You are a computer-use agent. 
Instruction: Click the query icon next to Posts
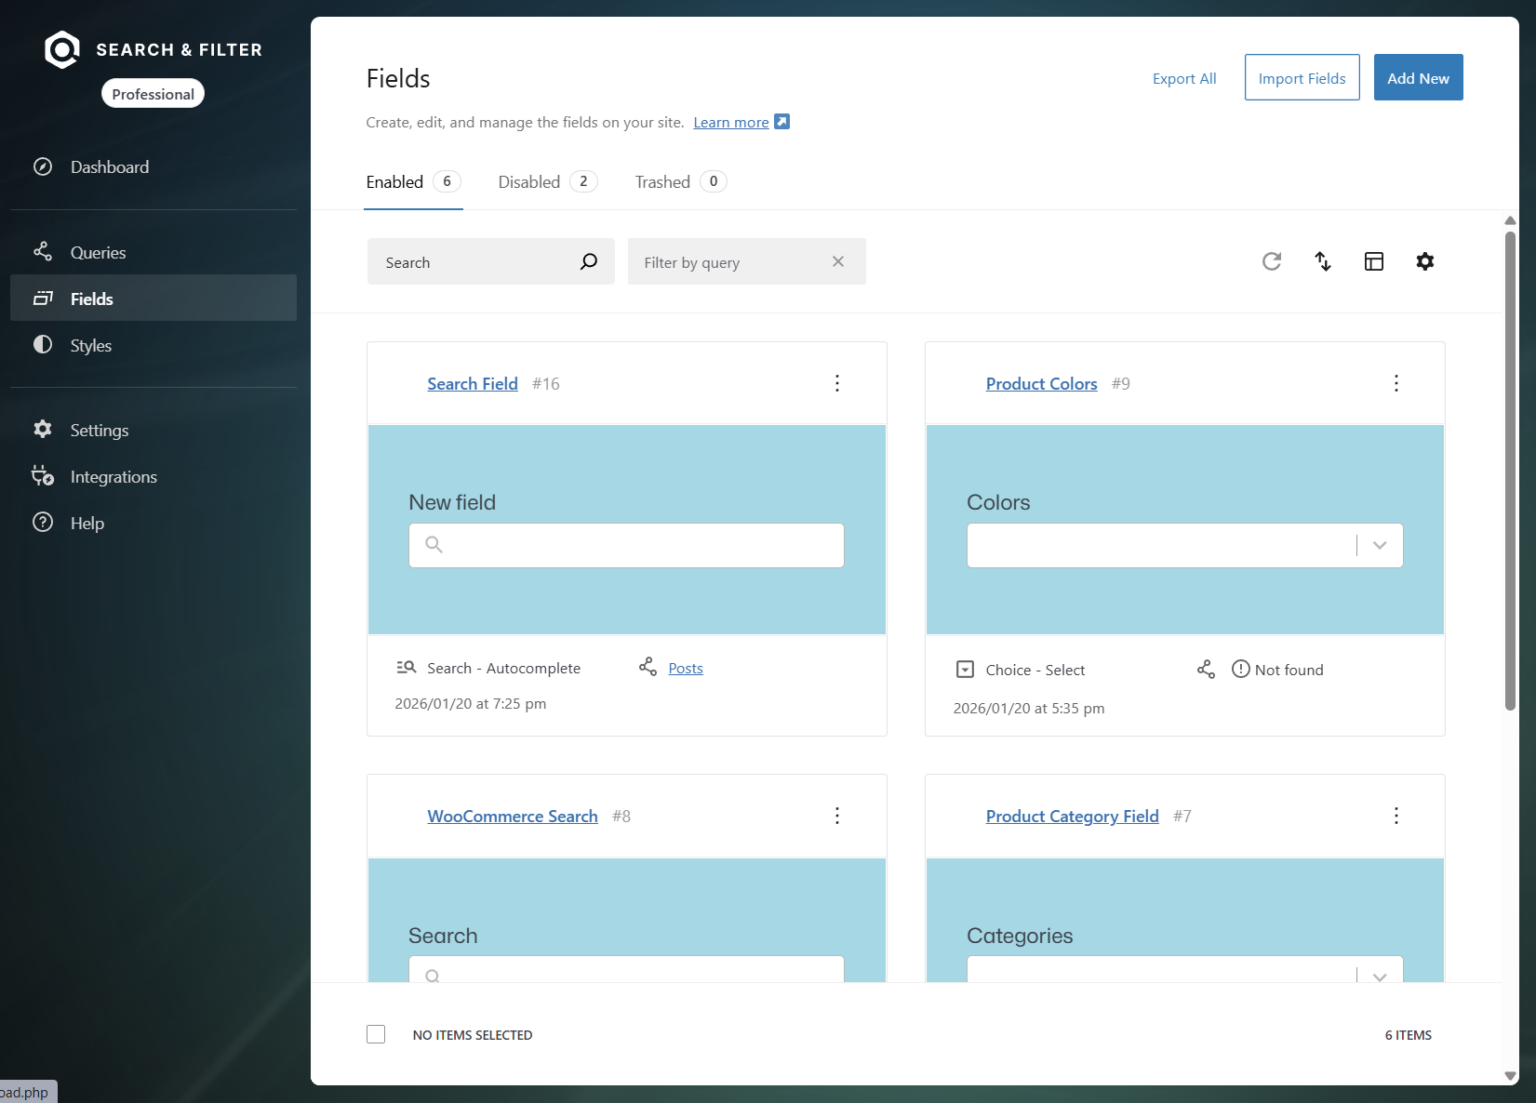pyautogui.click(x=648, y=667)
